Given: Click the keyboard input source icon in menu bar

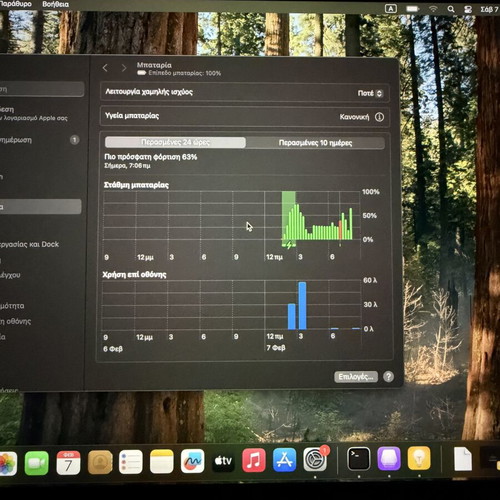Looking at the screenshot, I should [x=391, y=9].
